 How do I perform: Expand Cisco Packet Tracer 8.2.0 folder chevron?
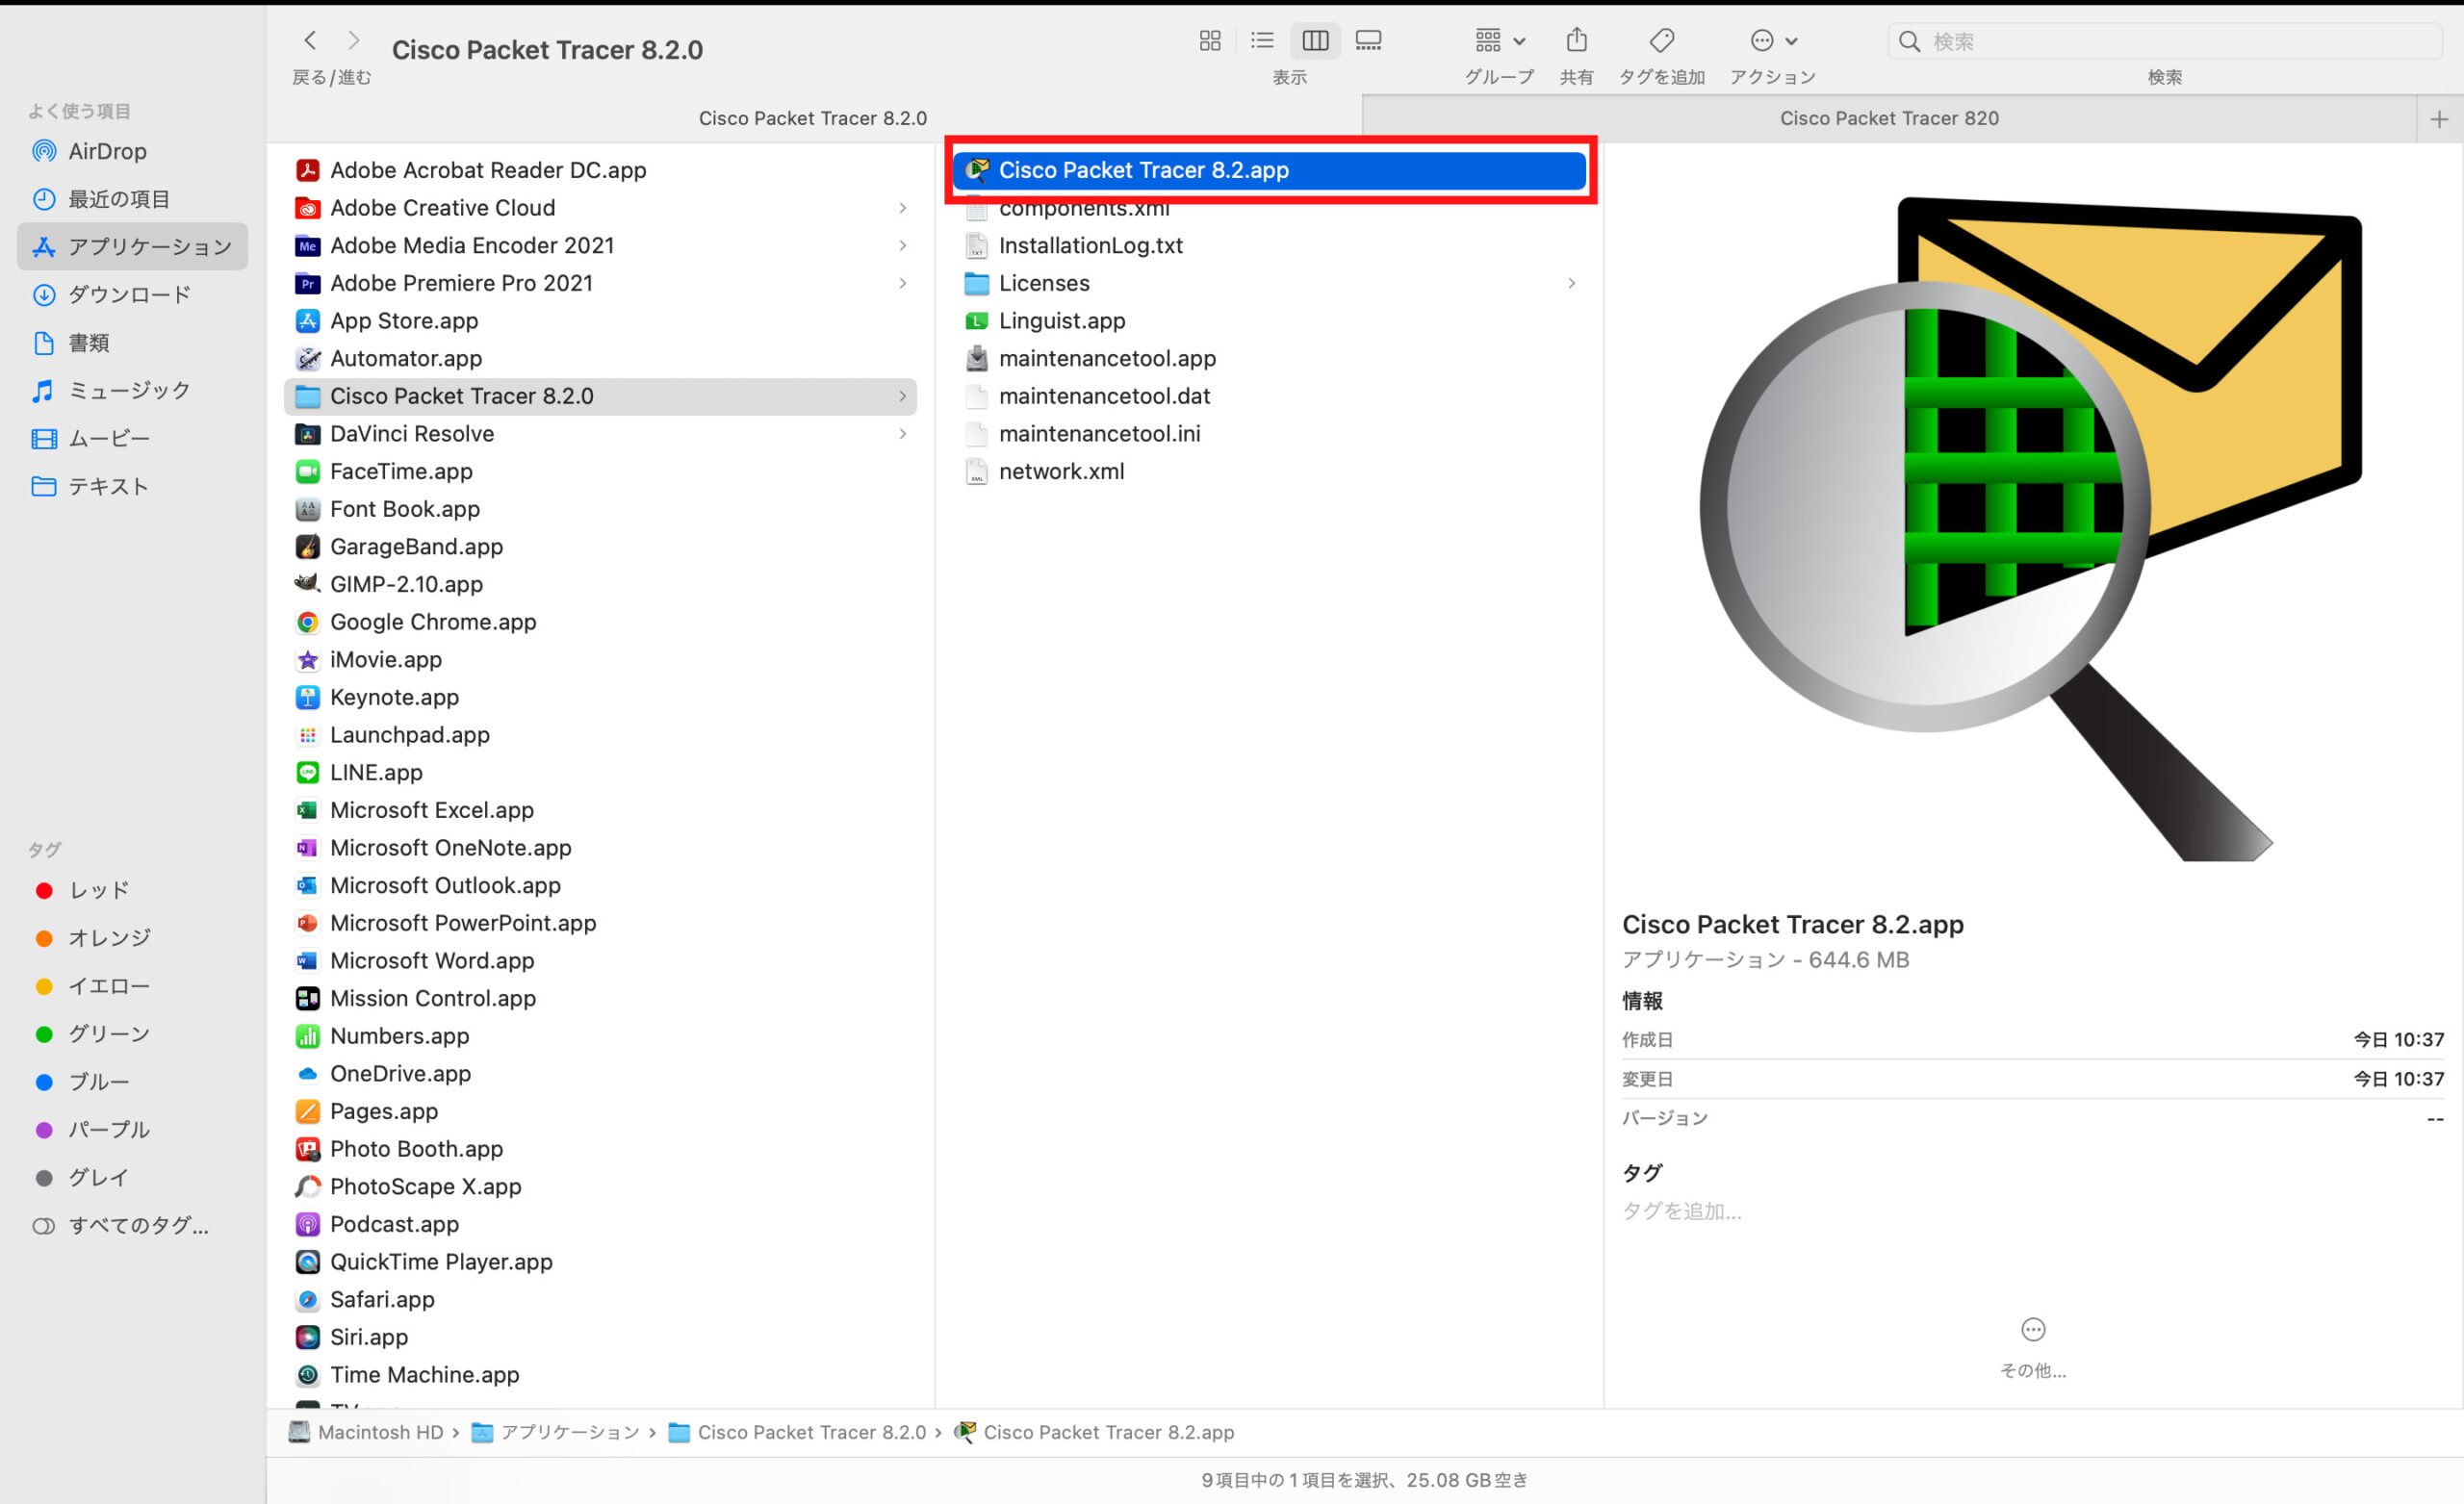coord(902,396)
